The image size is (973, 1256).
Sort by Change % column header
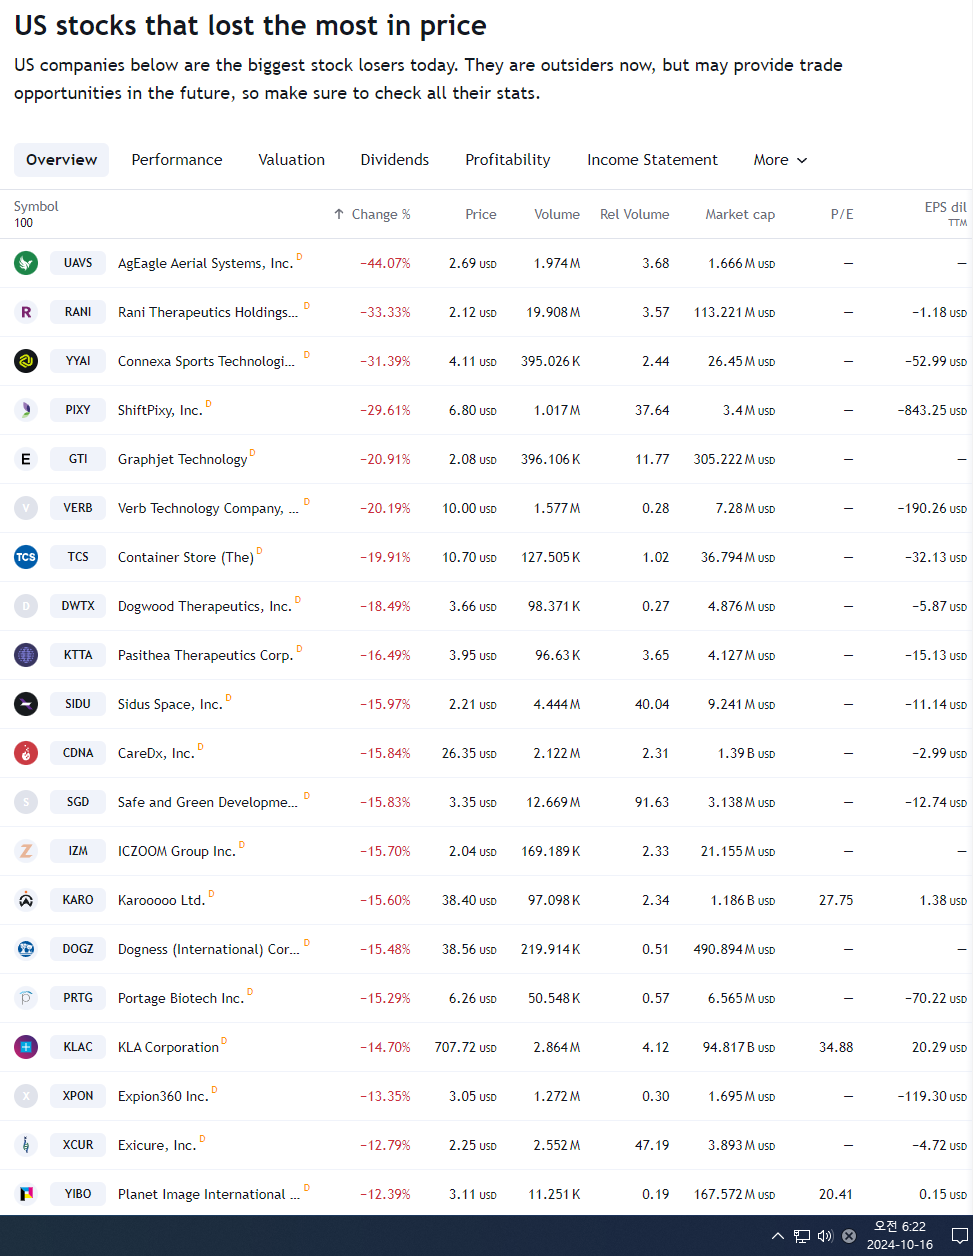click(x=372, y=214)
